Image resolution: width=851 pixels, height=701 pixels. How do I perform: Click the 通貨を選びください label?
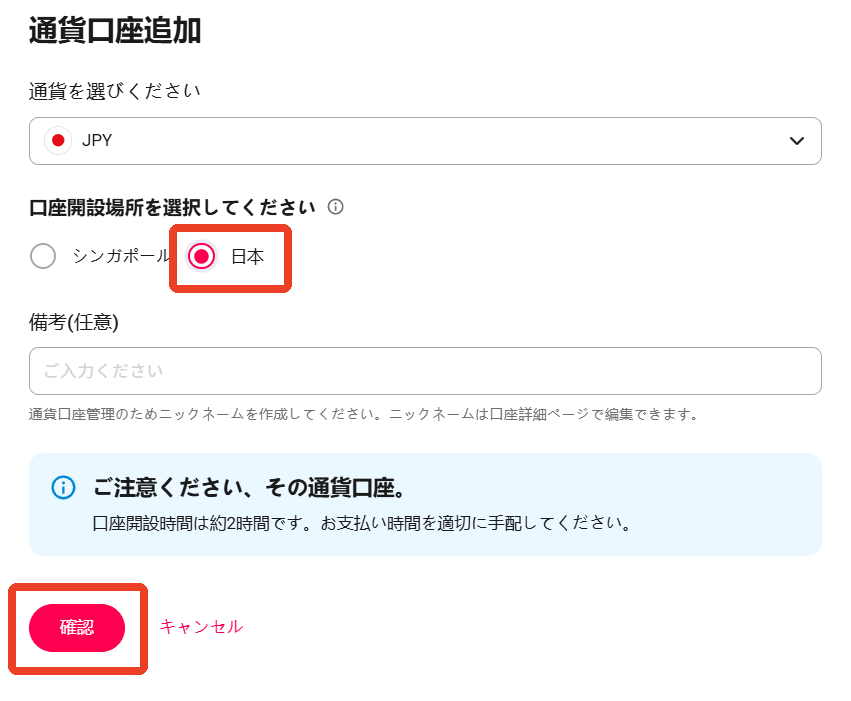pos(115,91)
